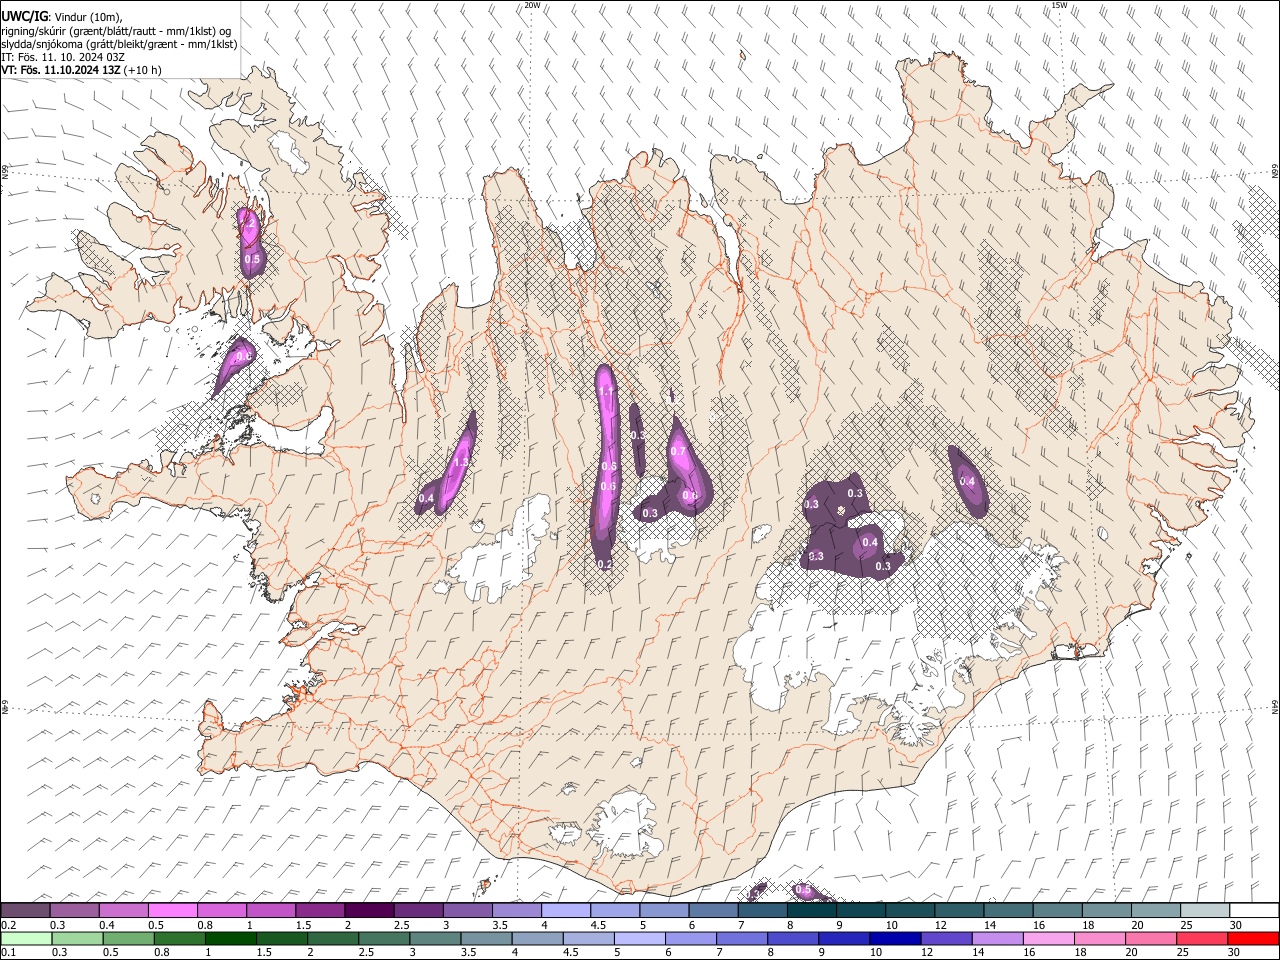Click the '15W' longitude label

click(x=1059, y=5)
